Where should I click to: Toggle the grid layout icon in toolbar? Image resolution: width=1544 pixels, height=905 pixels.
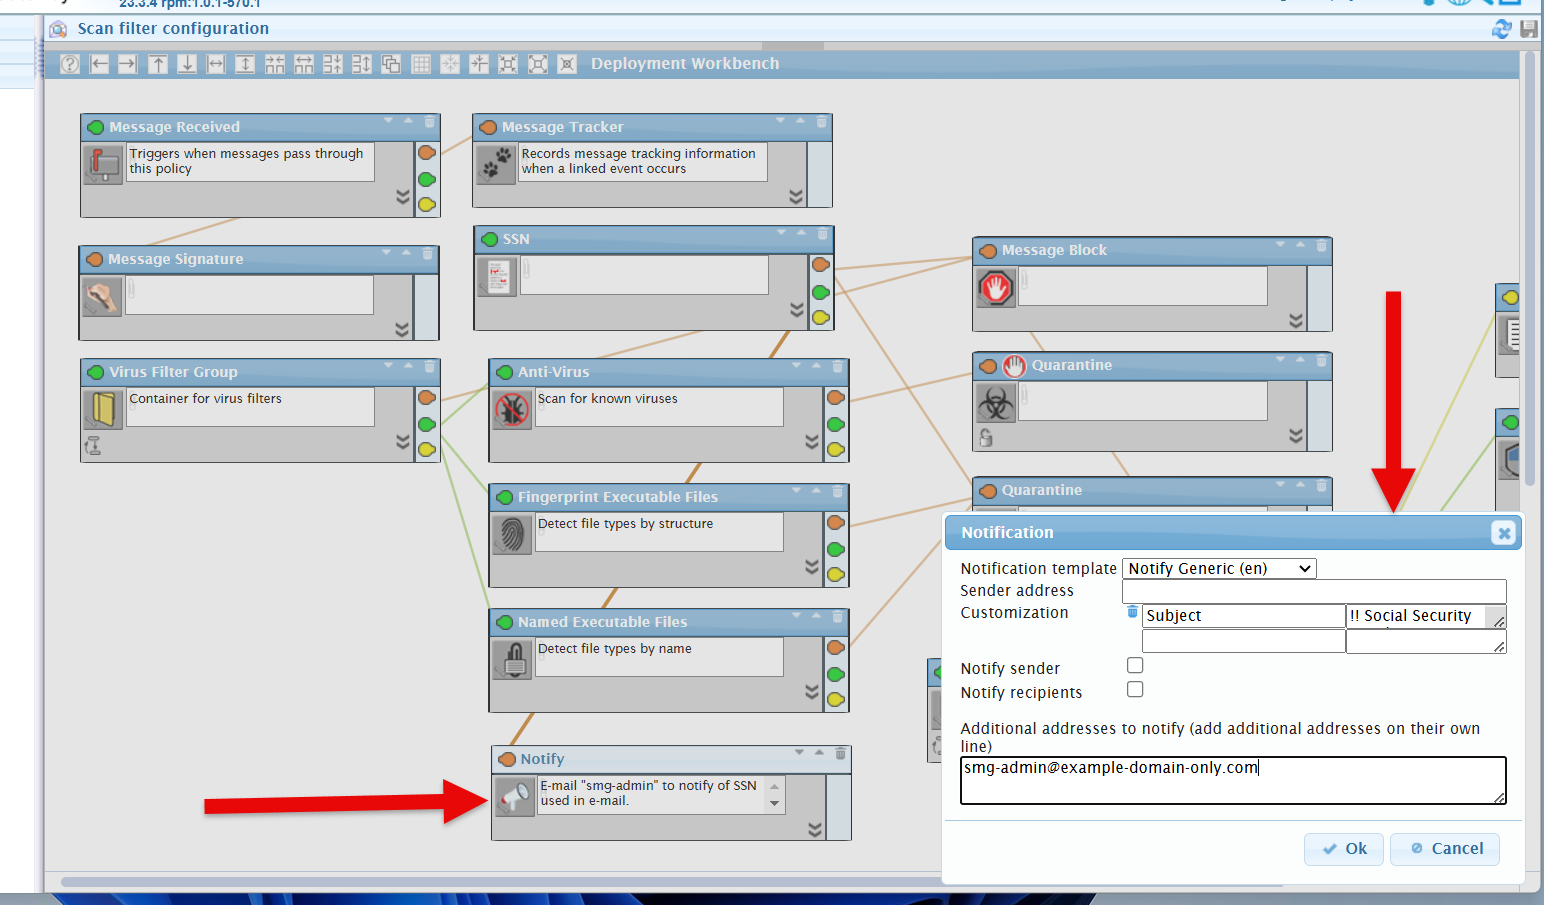pyautogui.click(x=421, y=64)
